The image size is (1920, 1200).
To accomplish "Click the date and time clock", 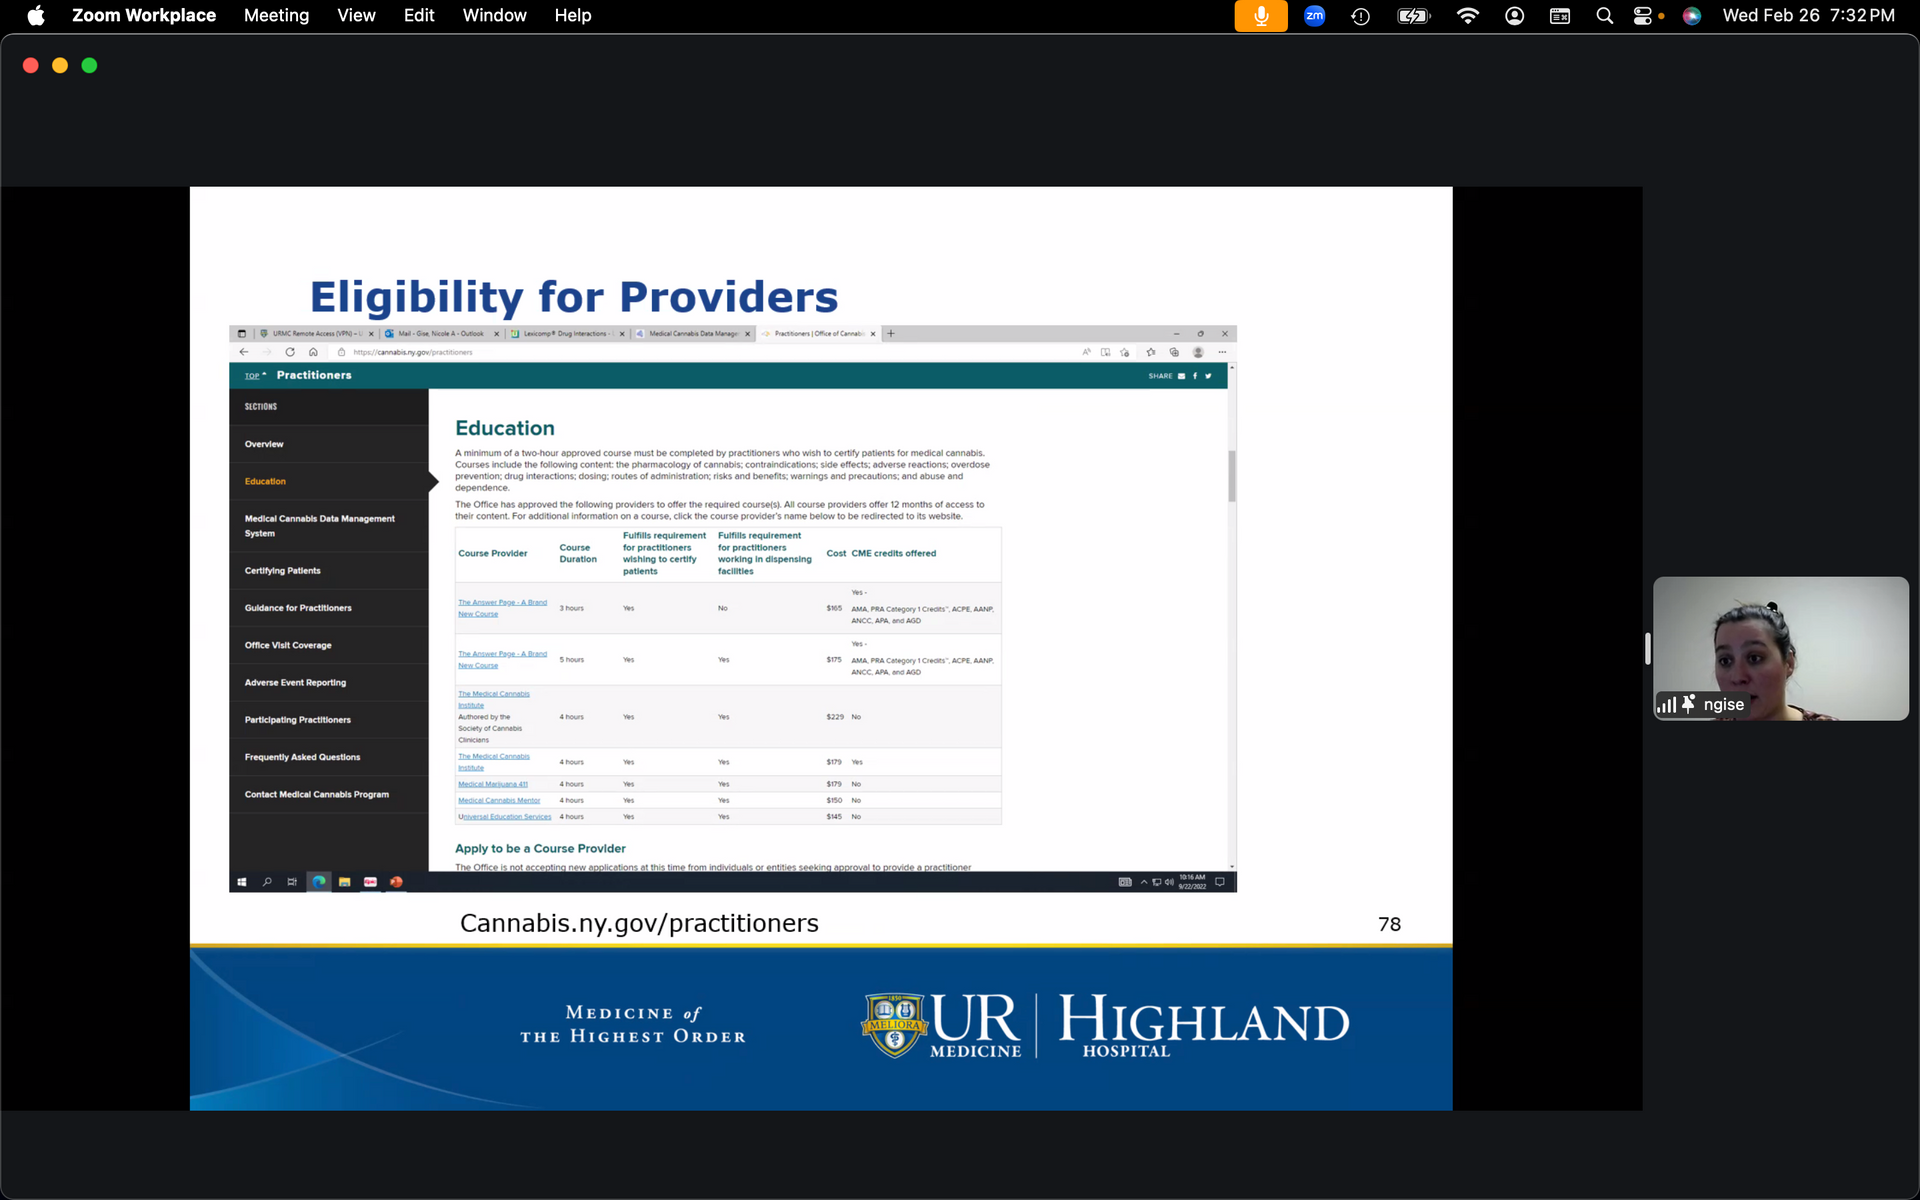I will 1808,16.
